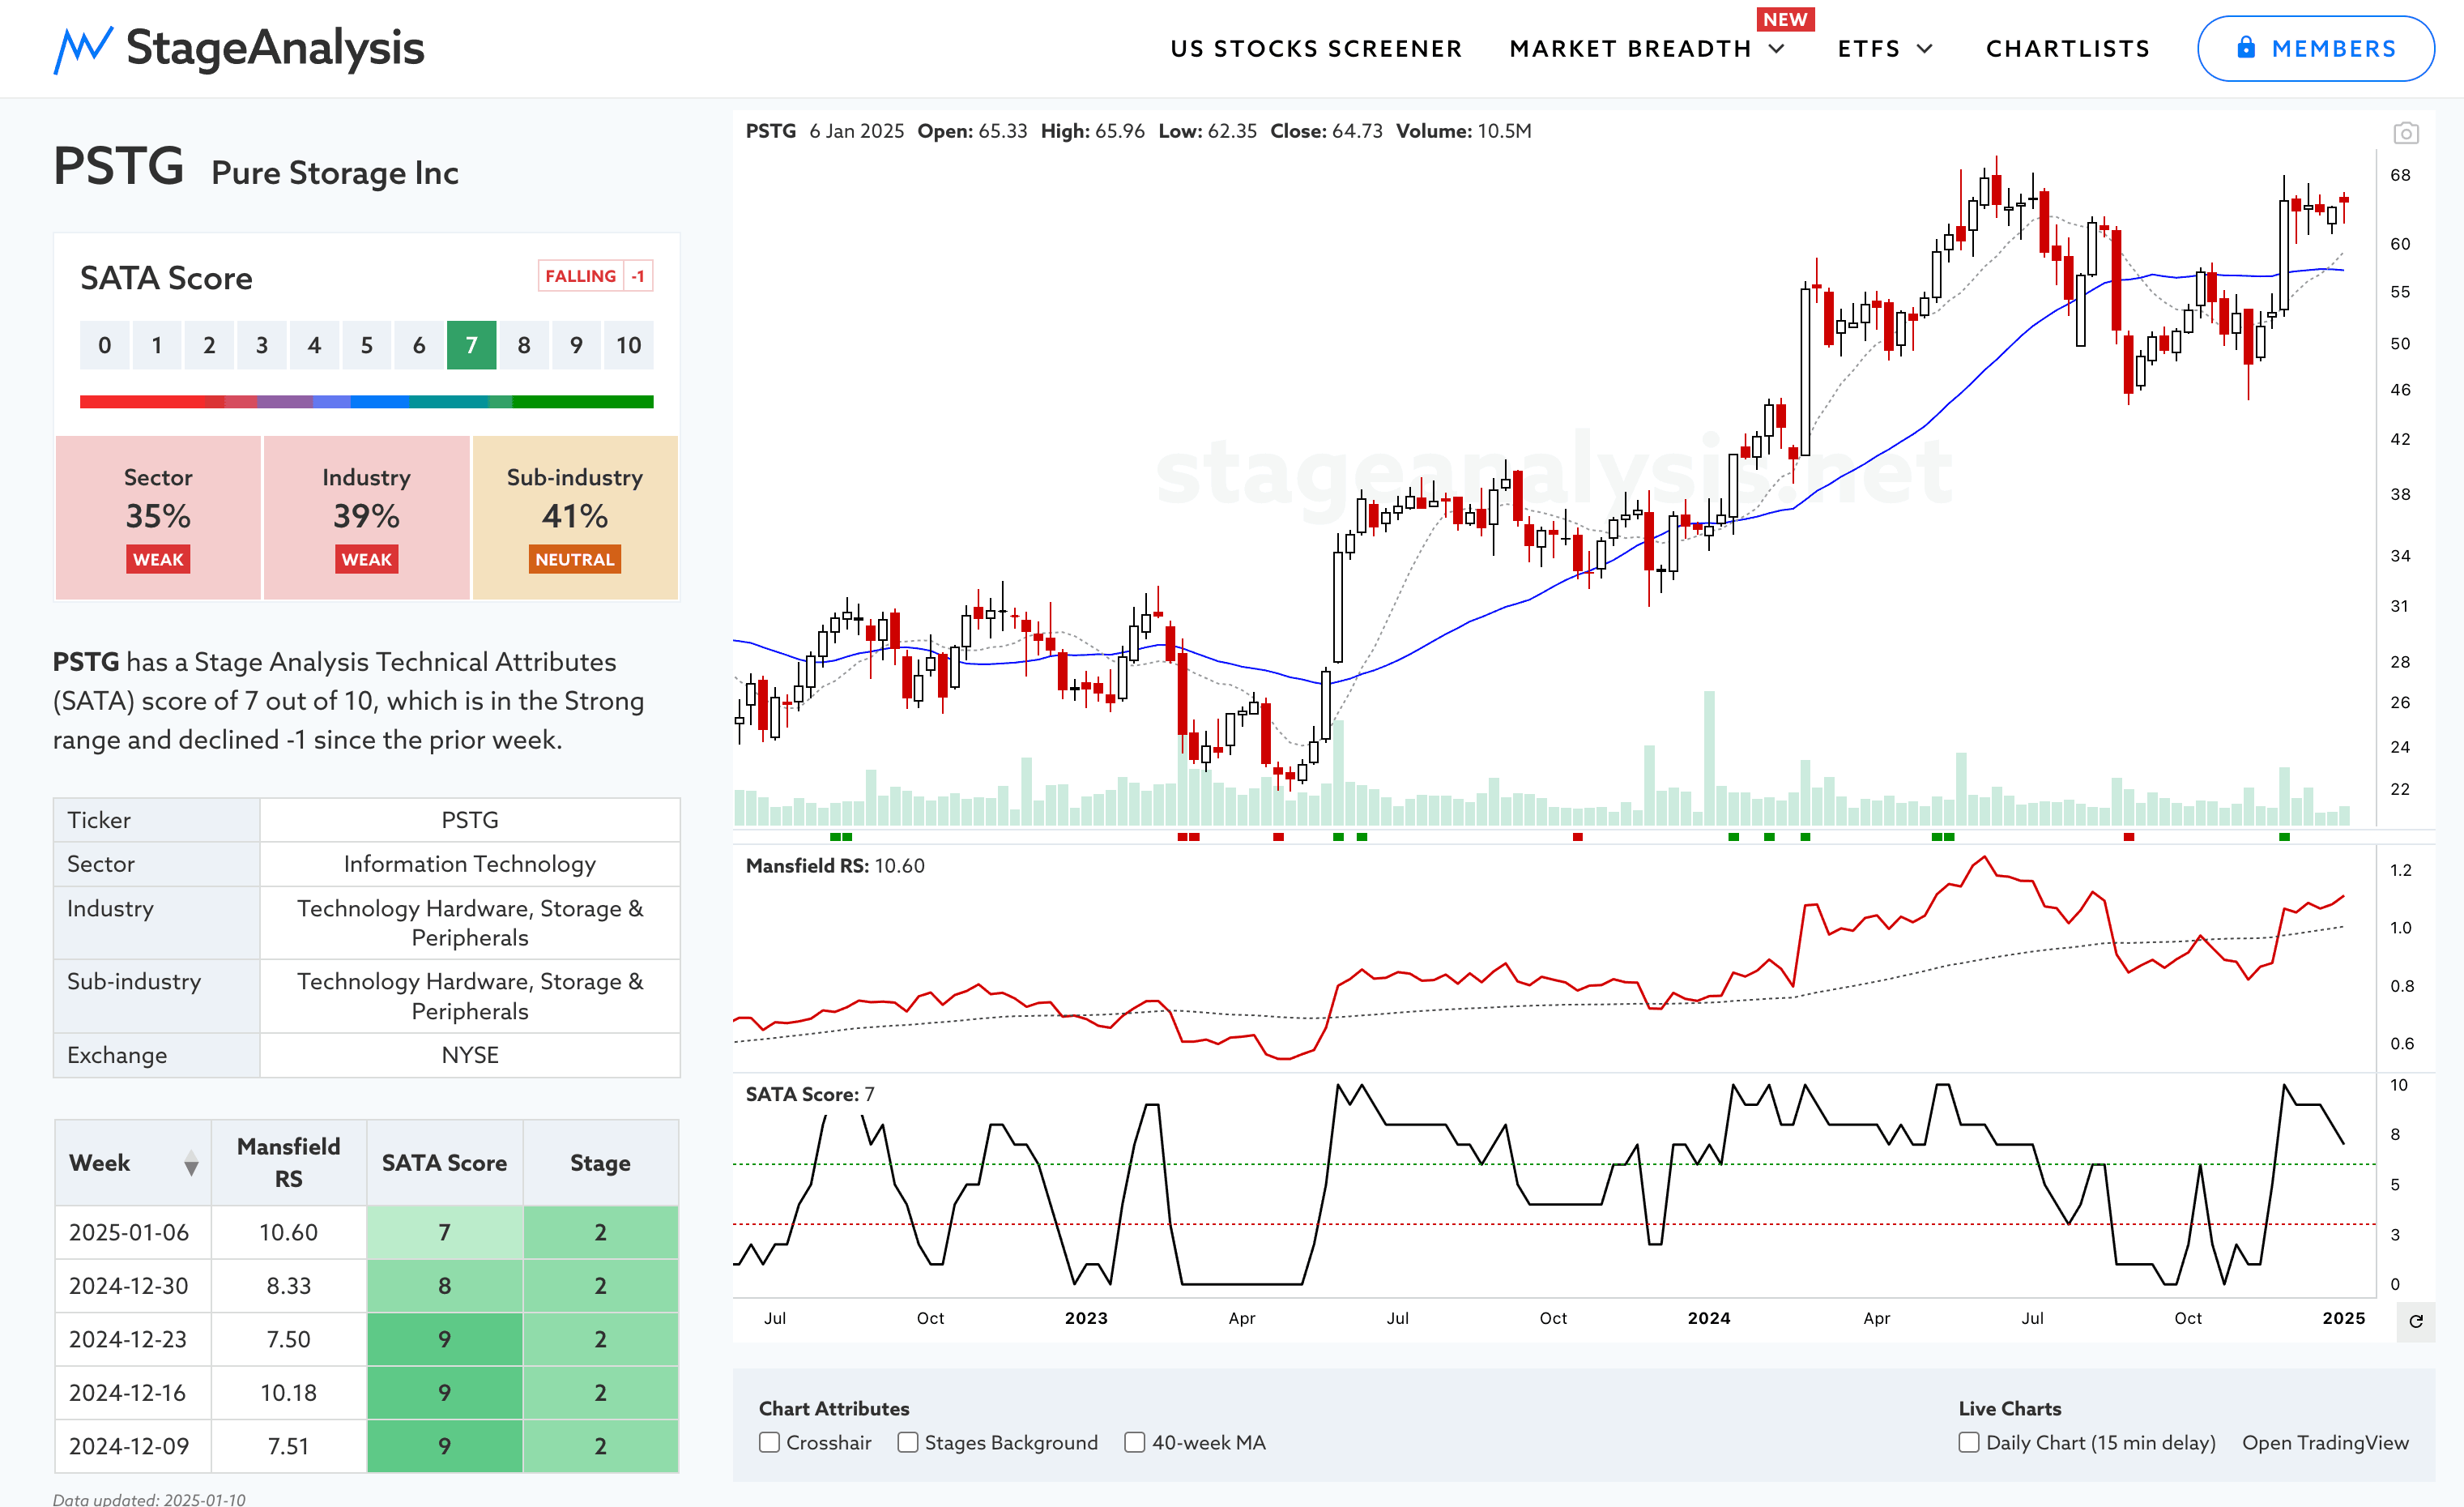Click the Sub-industry 41% Neutral card
The width and height of the screenshot is (2464, 1507).
pyautogui.click(x=574, y=517)
